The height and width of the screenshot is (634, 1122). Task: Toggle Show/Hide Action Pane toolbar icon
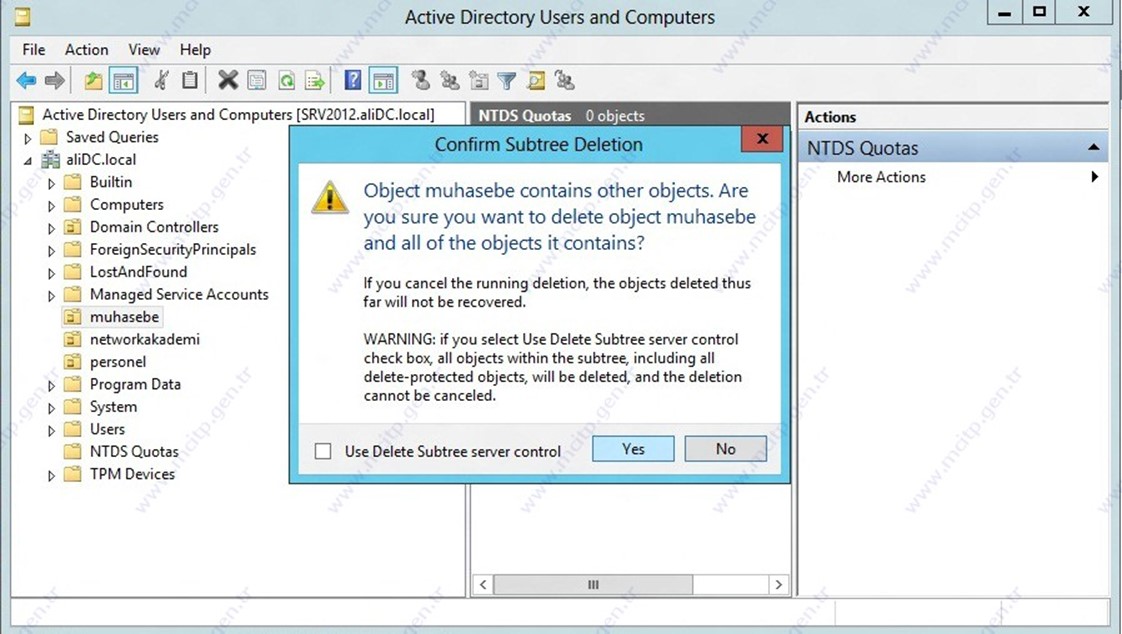(384, 81)
